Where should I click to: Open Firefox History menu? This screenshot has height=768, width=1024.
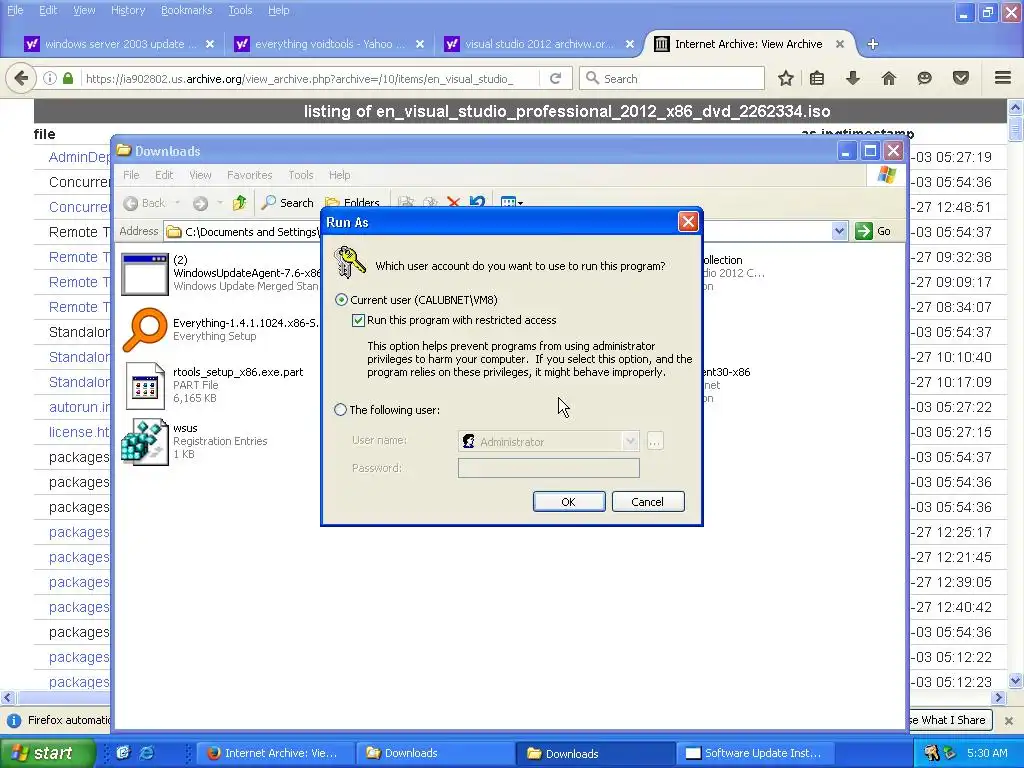[128, 10]
